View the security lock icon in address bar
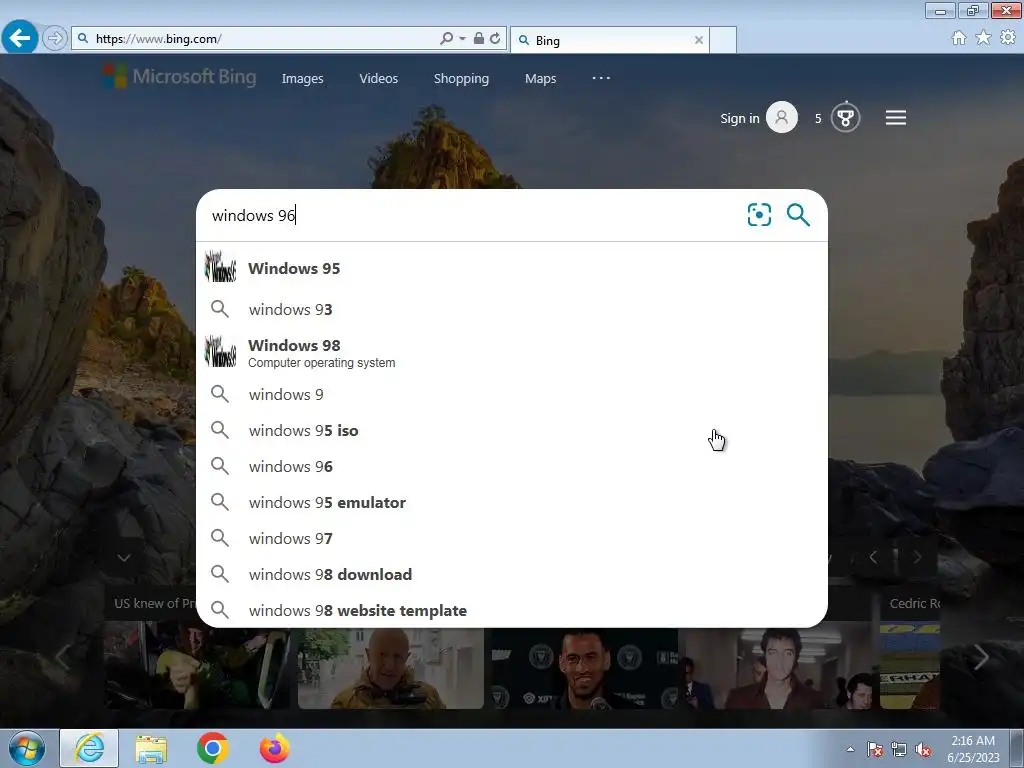Viewport: 1024px width, 768px height. (x=479, y=39)
